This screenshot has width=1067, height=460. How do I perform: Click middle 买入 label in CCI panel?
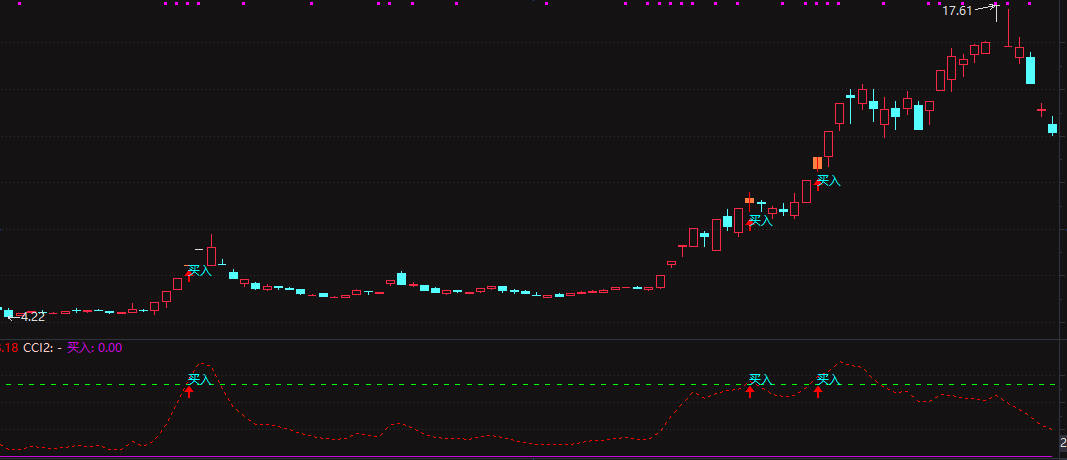(x=761, y=379)
